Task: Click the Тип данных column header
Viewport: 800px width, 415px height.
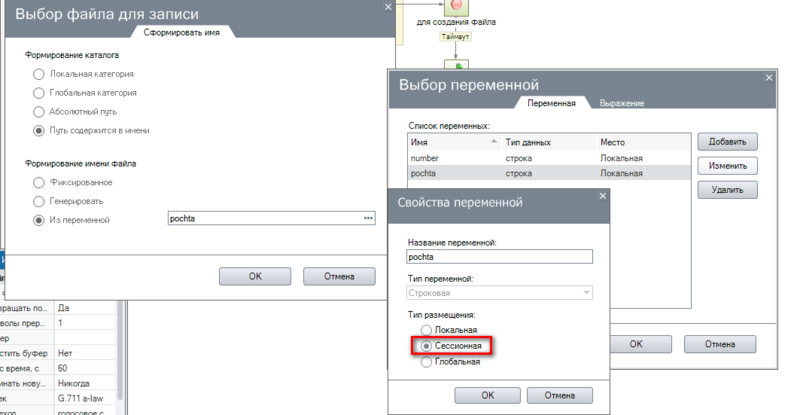Action: (547, 142)
